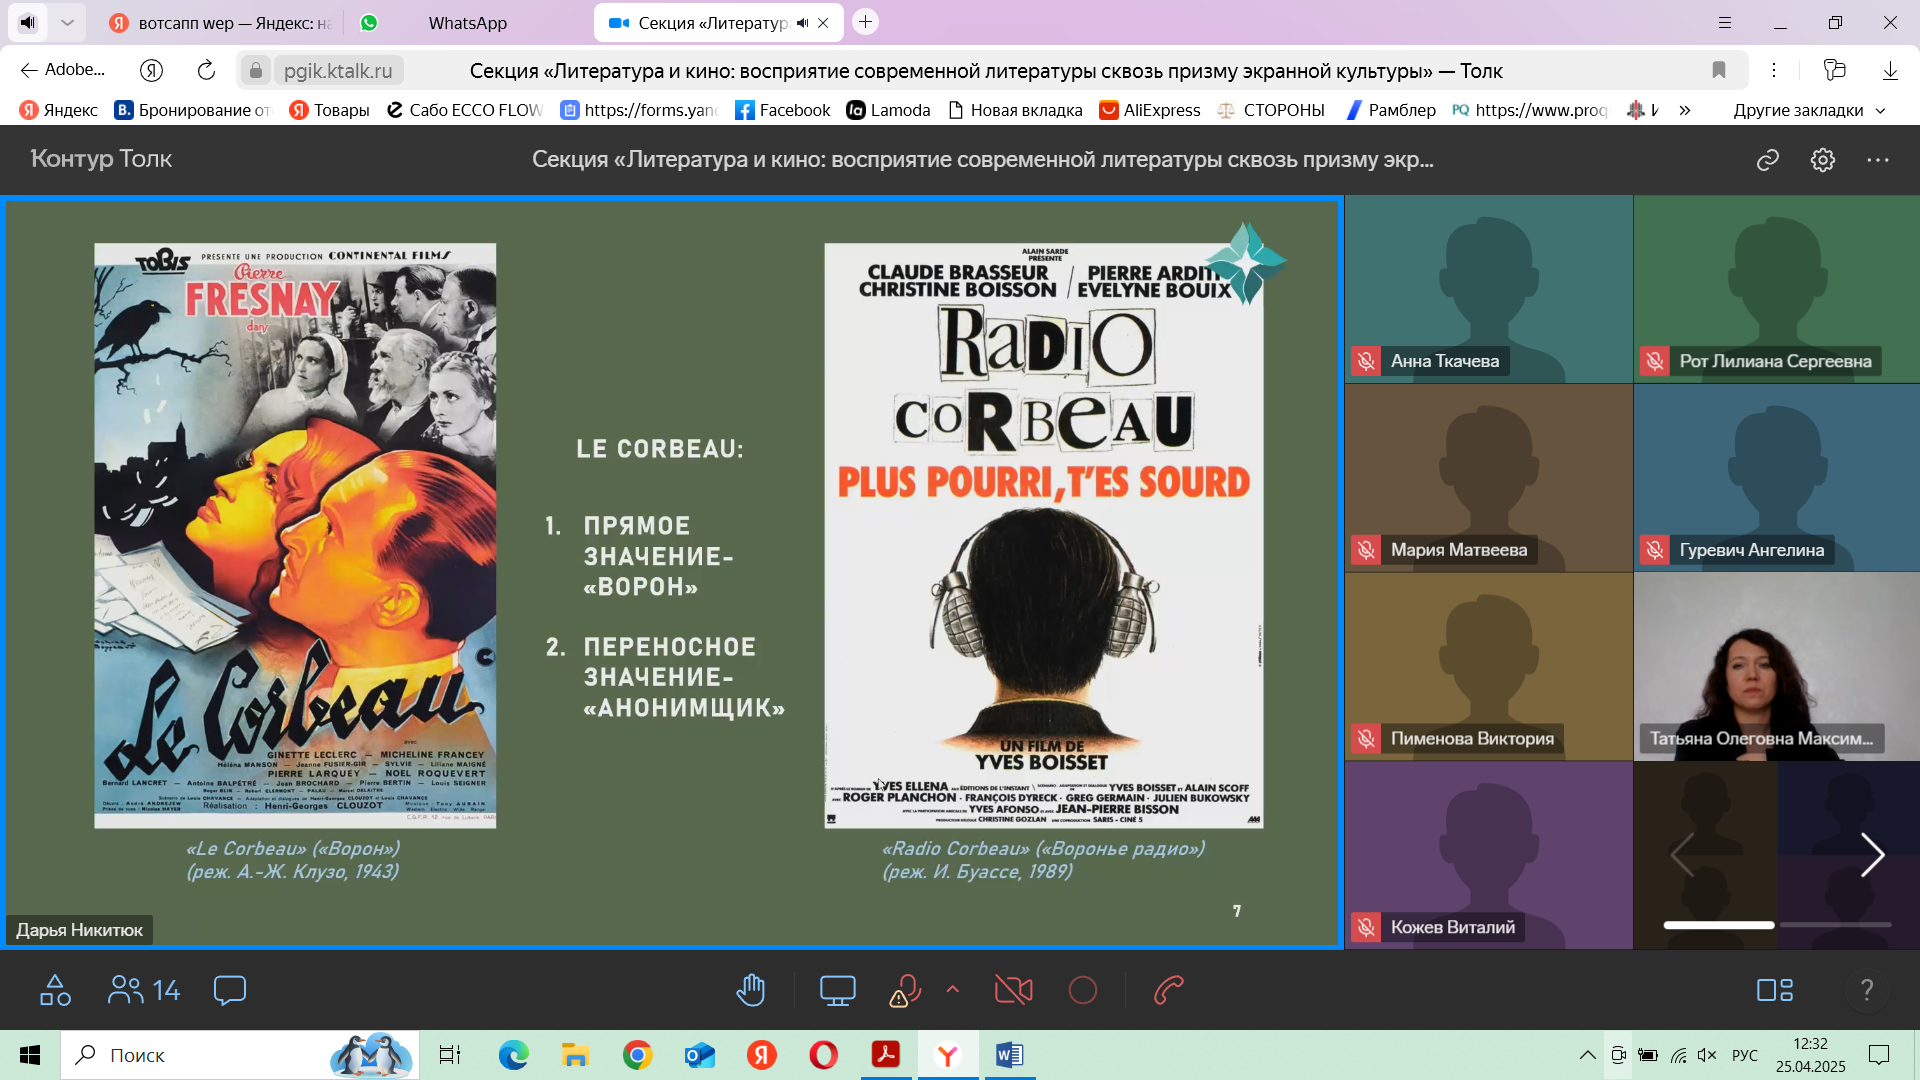This screenshot has height=1080, width=1920.
Task: Copy meeting link icon
Action: pyautogui.click(x=1768, y=160)
